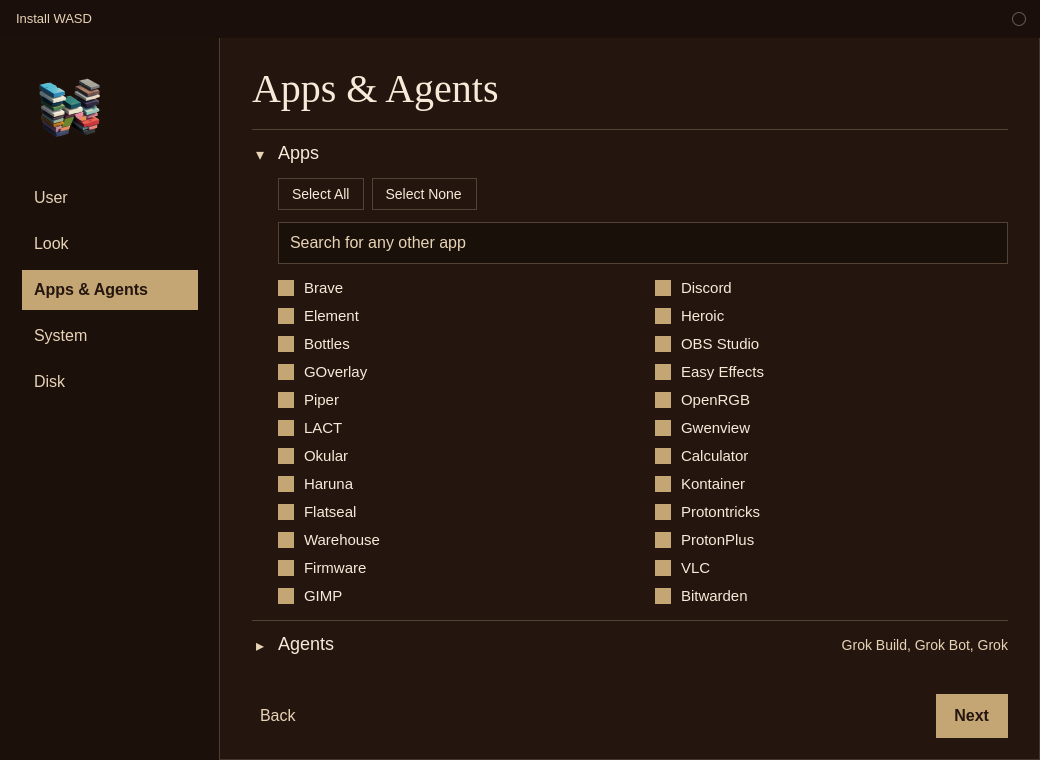Click the WASD book-stack logo
This screenshot has width=1040, height=760.
[70, 107]
